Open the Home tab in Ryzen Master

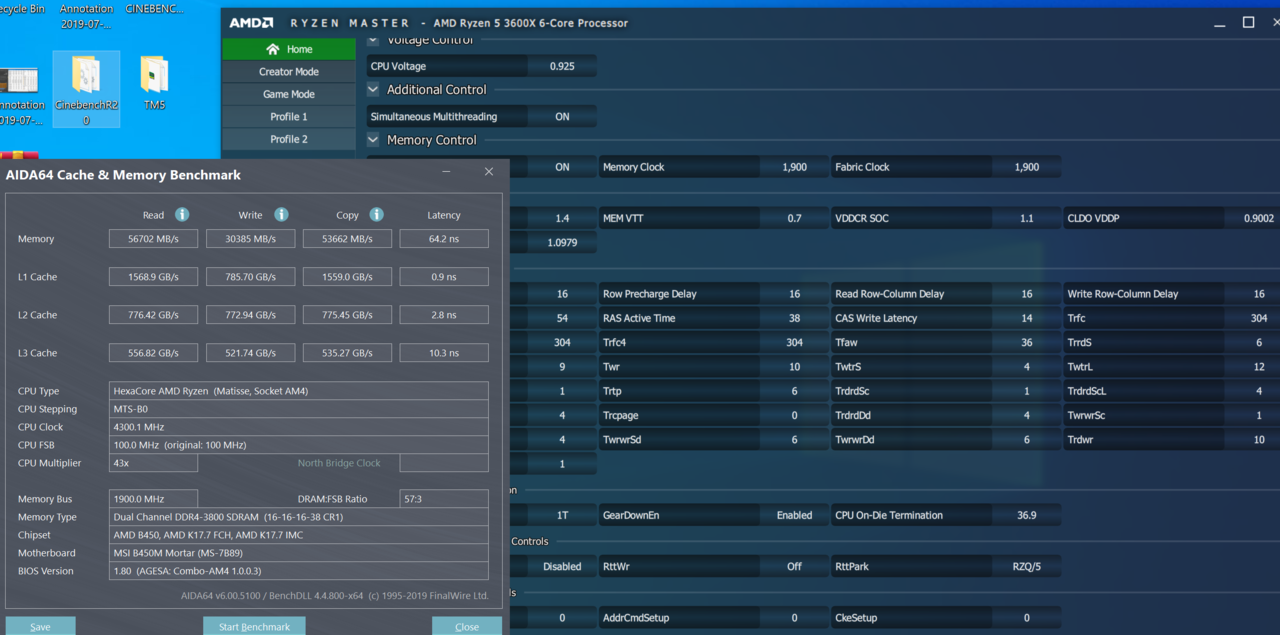click(x=289, y=49)
